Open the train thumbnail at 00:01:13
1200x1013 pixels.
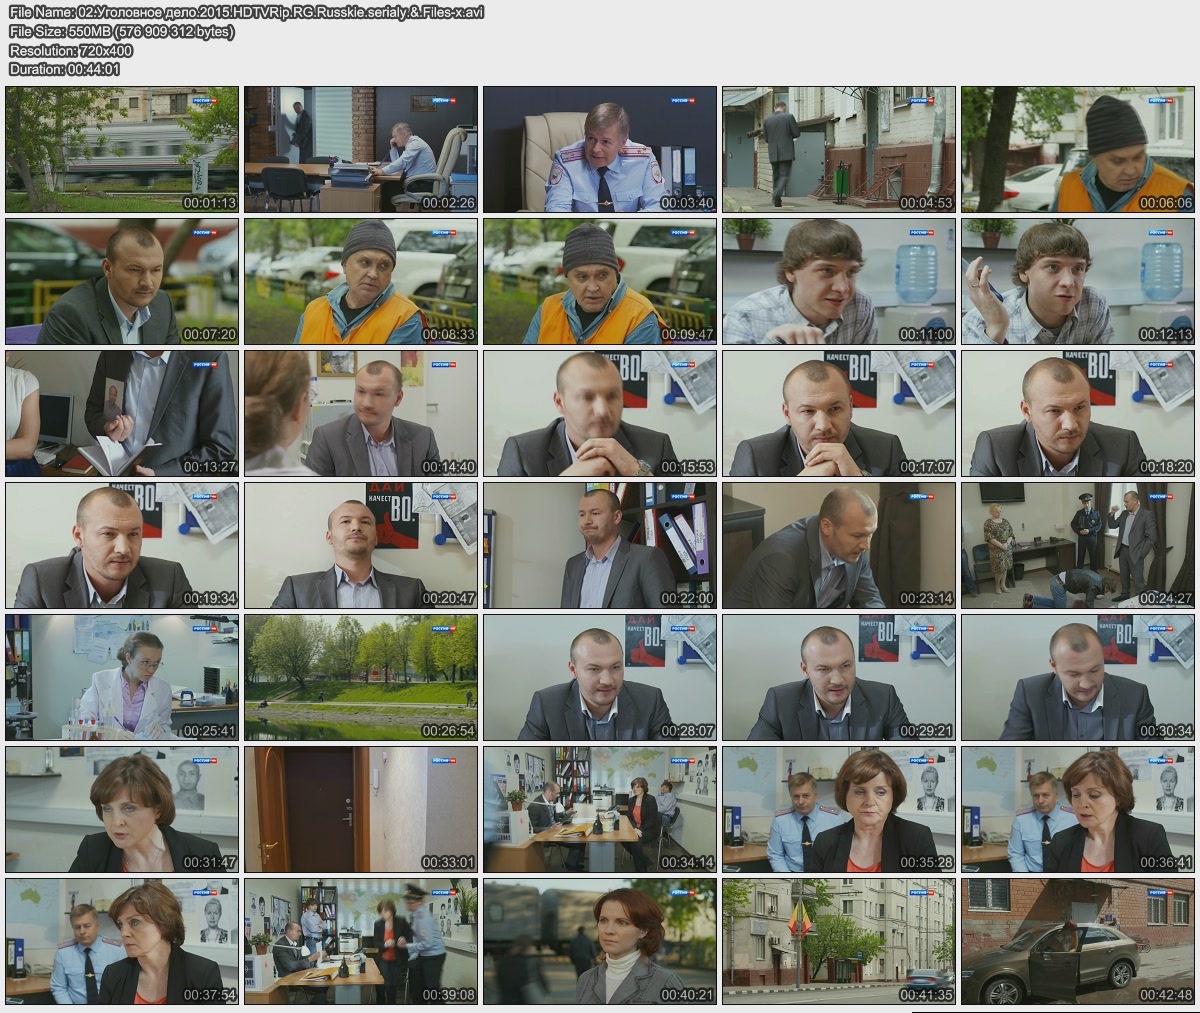pos(122,149)
